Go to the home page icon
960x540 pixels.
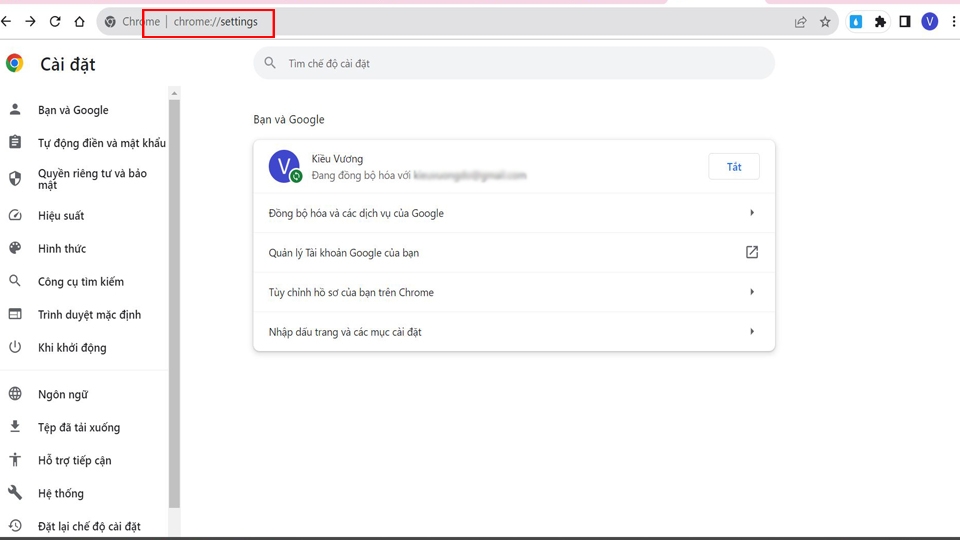[80, 21]
